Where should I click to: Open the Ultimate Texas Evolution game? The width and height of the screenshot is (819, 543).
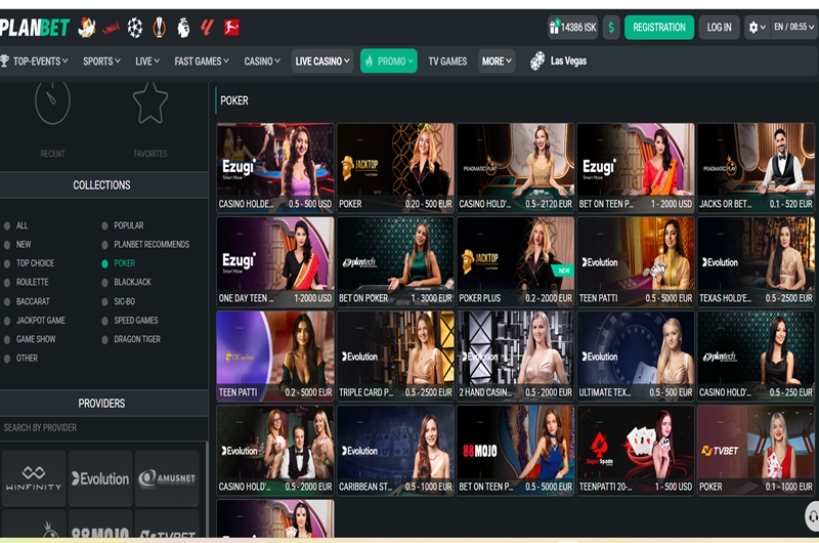[x=636, y=356]
